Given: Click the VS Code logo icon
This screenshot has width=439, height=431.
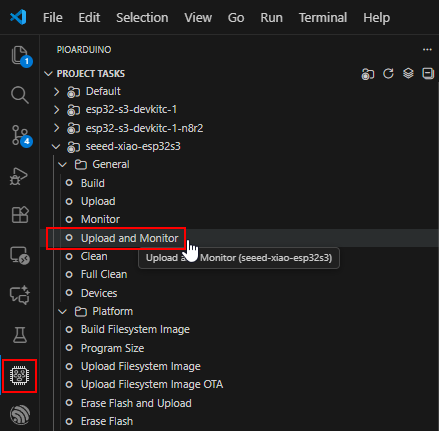Looking at the screenshot, I should pos(18,17).
